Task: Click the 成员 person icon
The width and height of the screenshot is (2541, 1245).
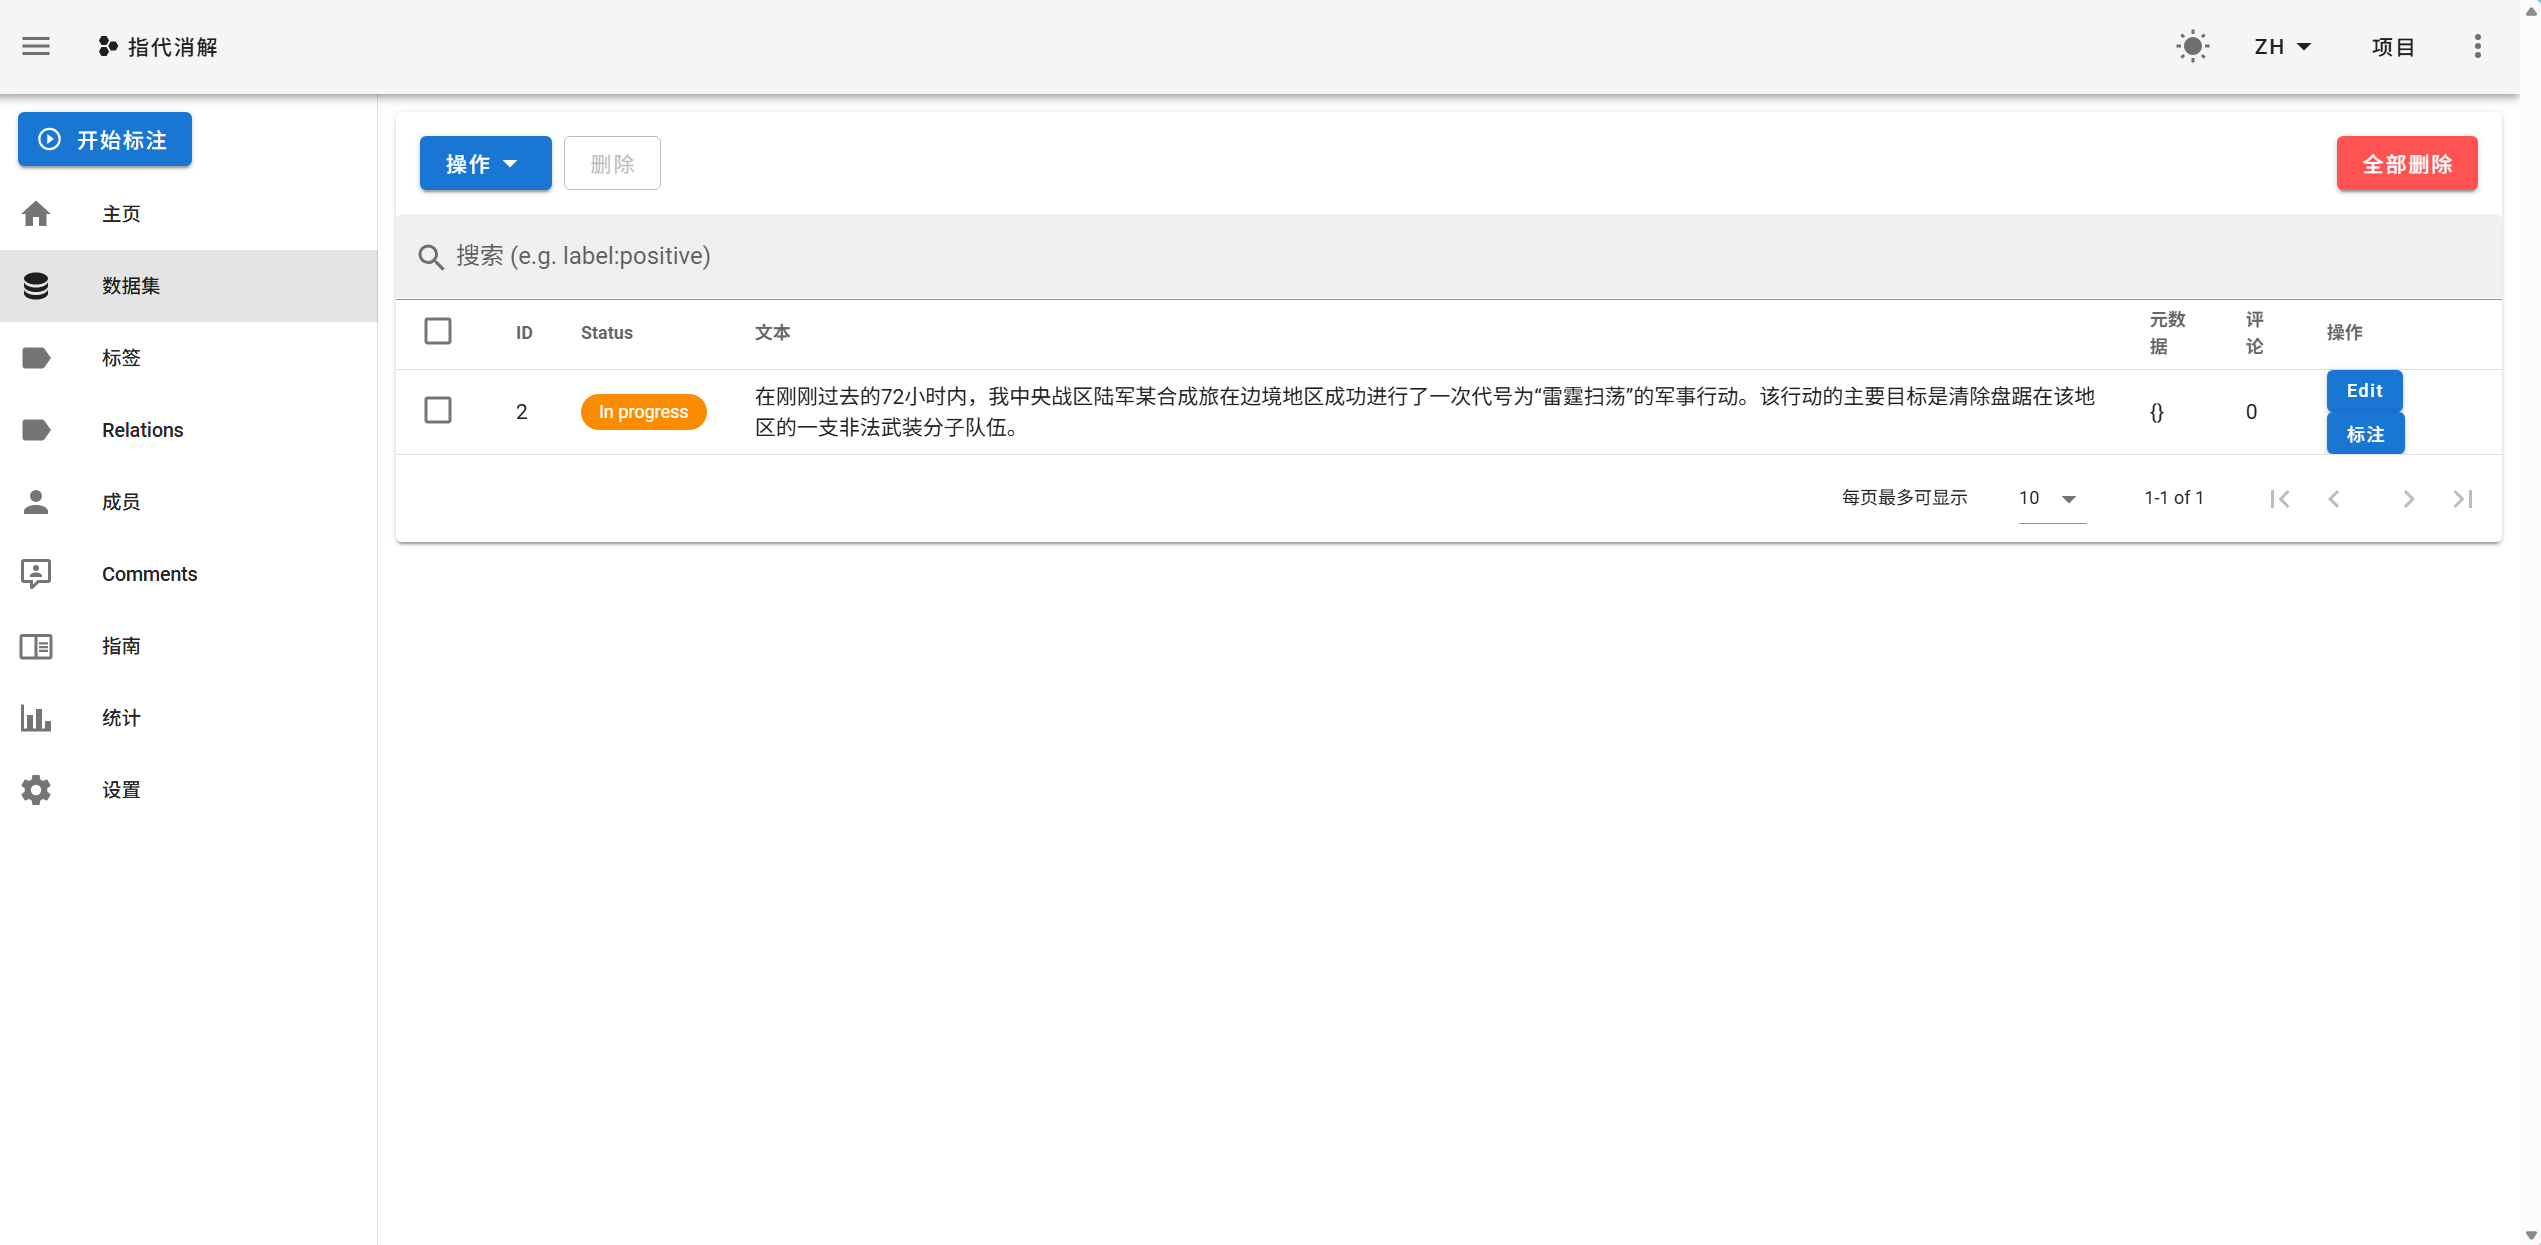Action: point(36,501)
